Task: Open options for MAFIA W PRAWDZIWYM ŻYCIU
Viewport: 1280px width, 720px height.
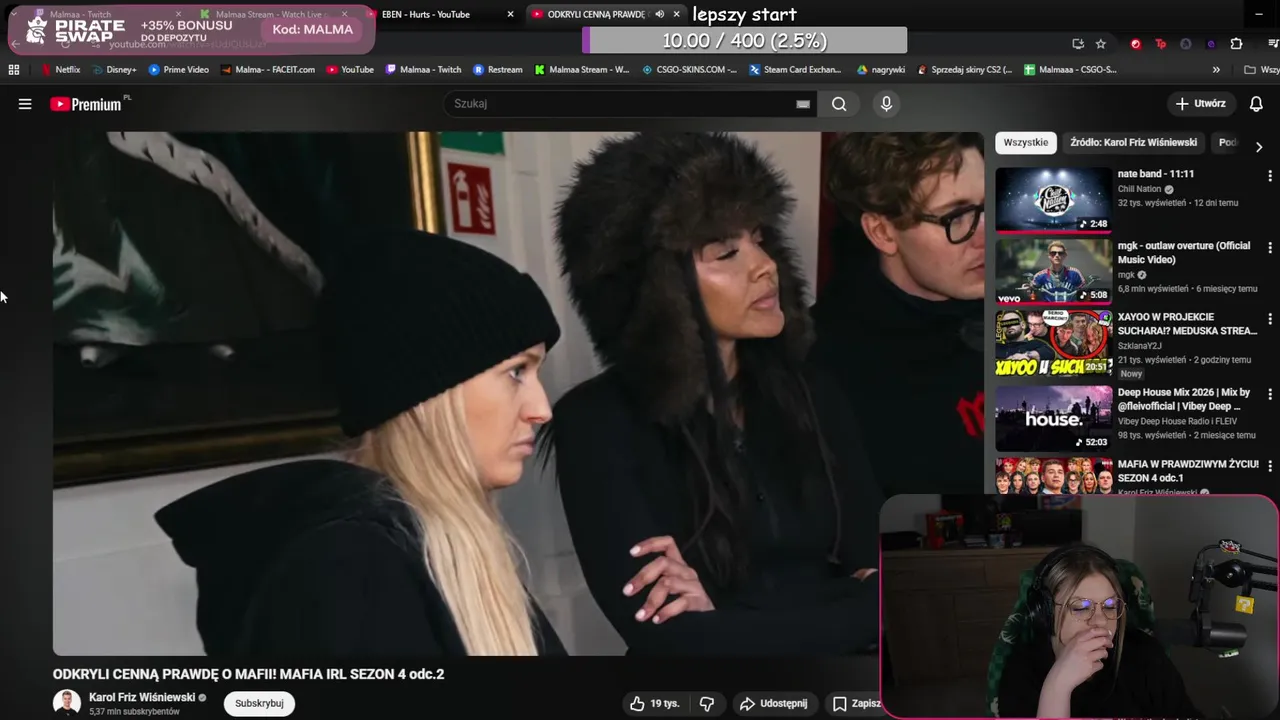Action: point(1270,466)
